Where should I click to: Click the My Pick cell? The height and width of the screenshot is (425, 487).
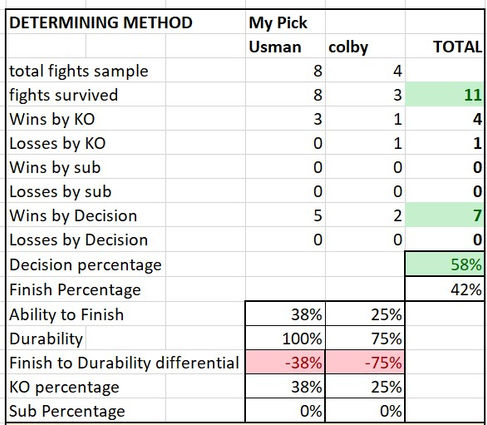pos(285,22)
